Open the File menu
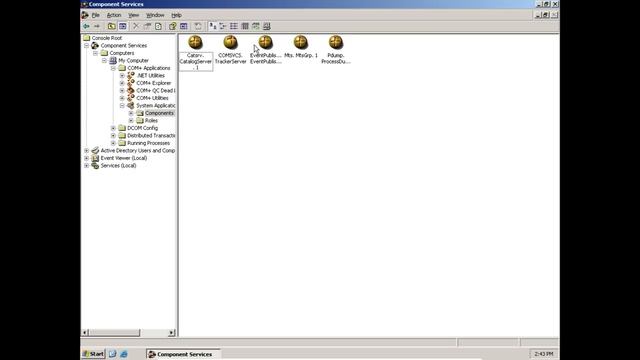The height and width of the screenshot is (360, 640). tap(96, 15)
